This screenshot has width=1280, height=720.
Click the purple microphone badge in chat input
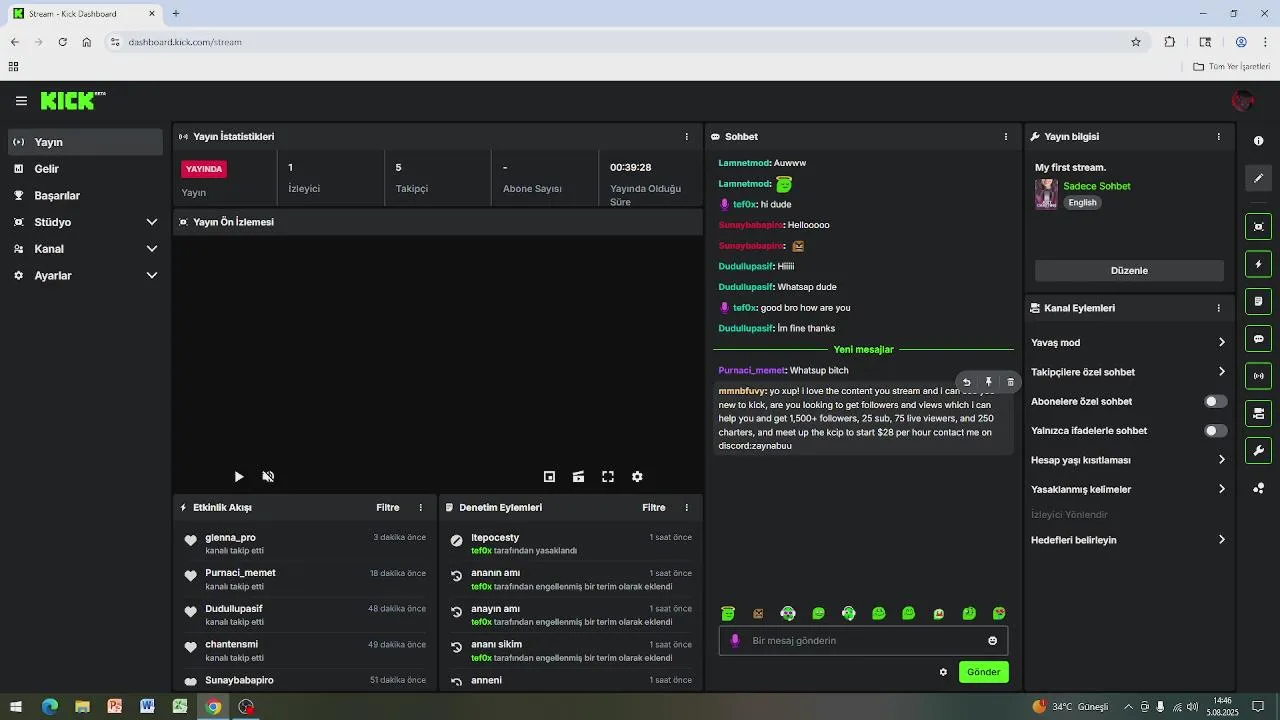[x=735, y=641]
